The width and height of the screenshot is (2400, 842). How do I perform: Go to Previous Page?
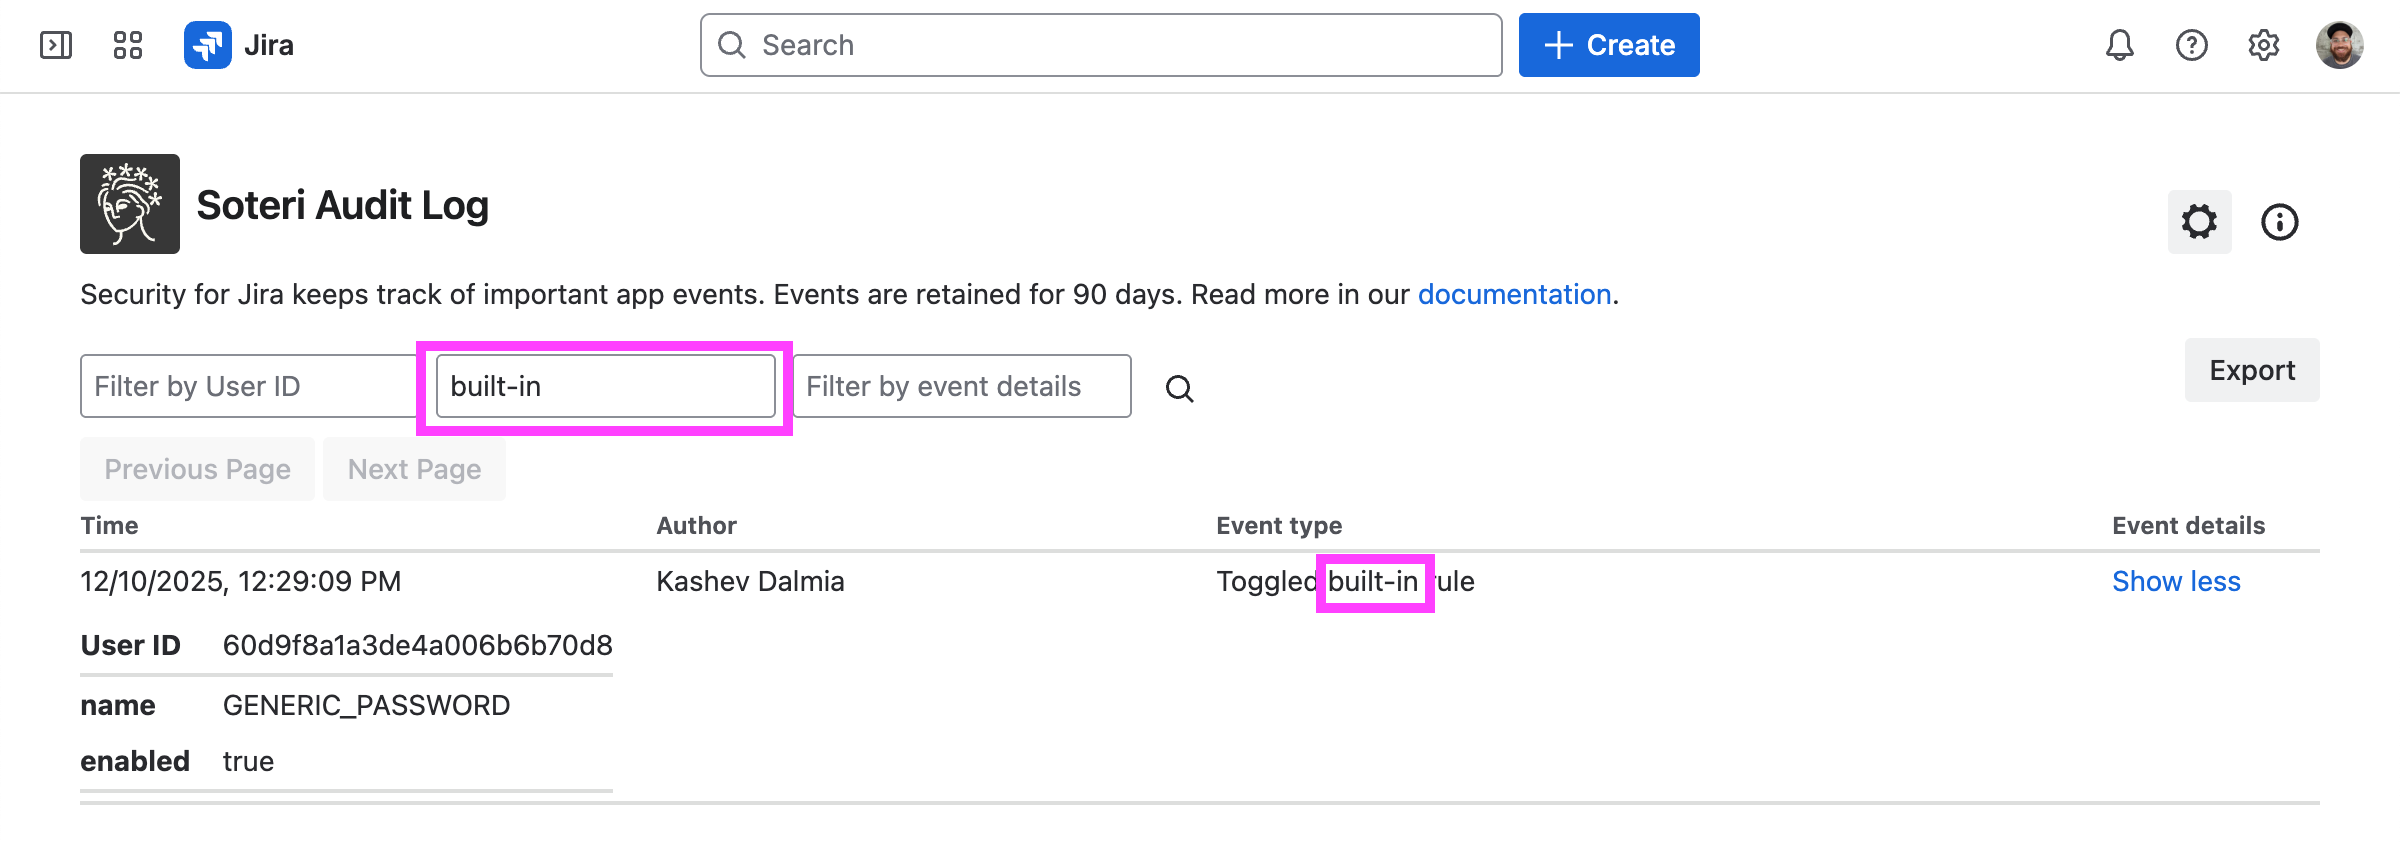(x=197, y=469)
